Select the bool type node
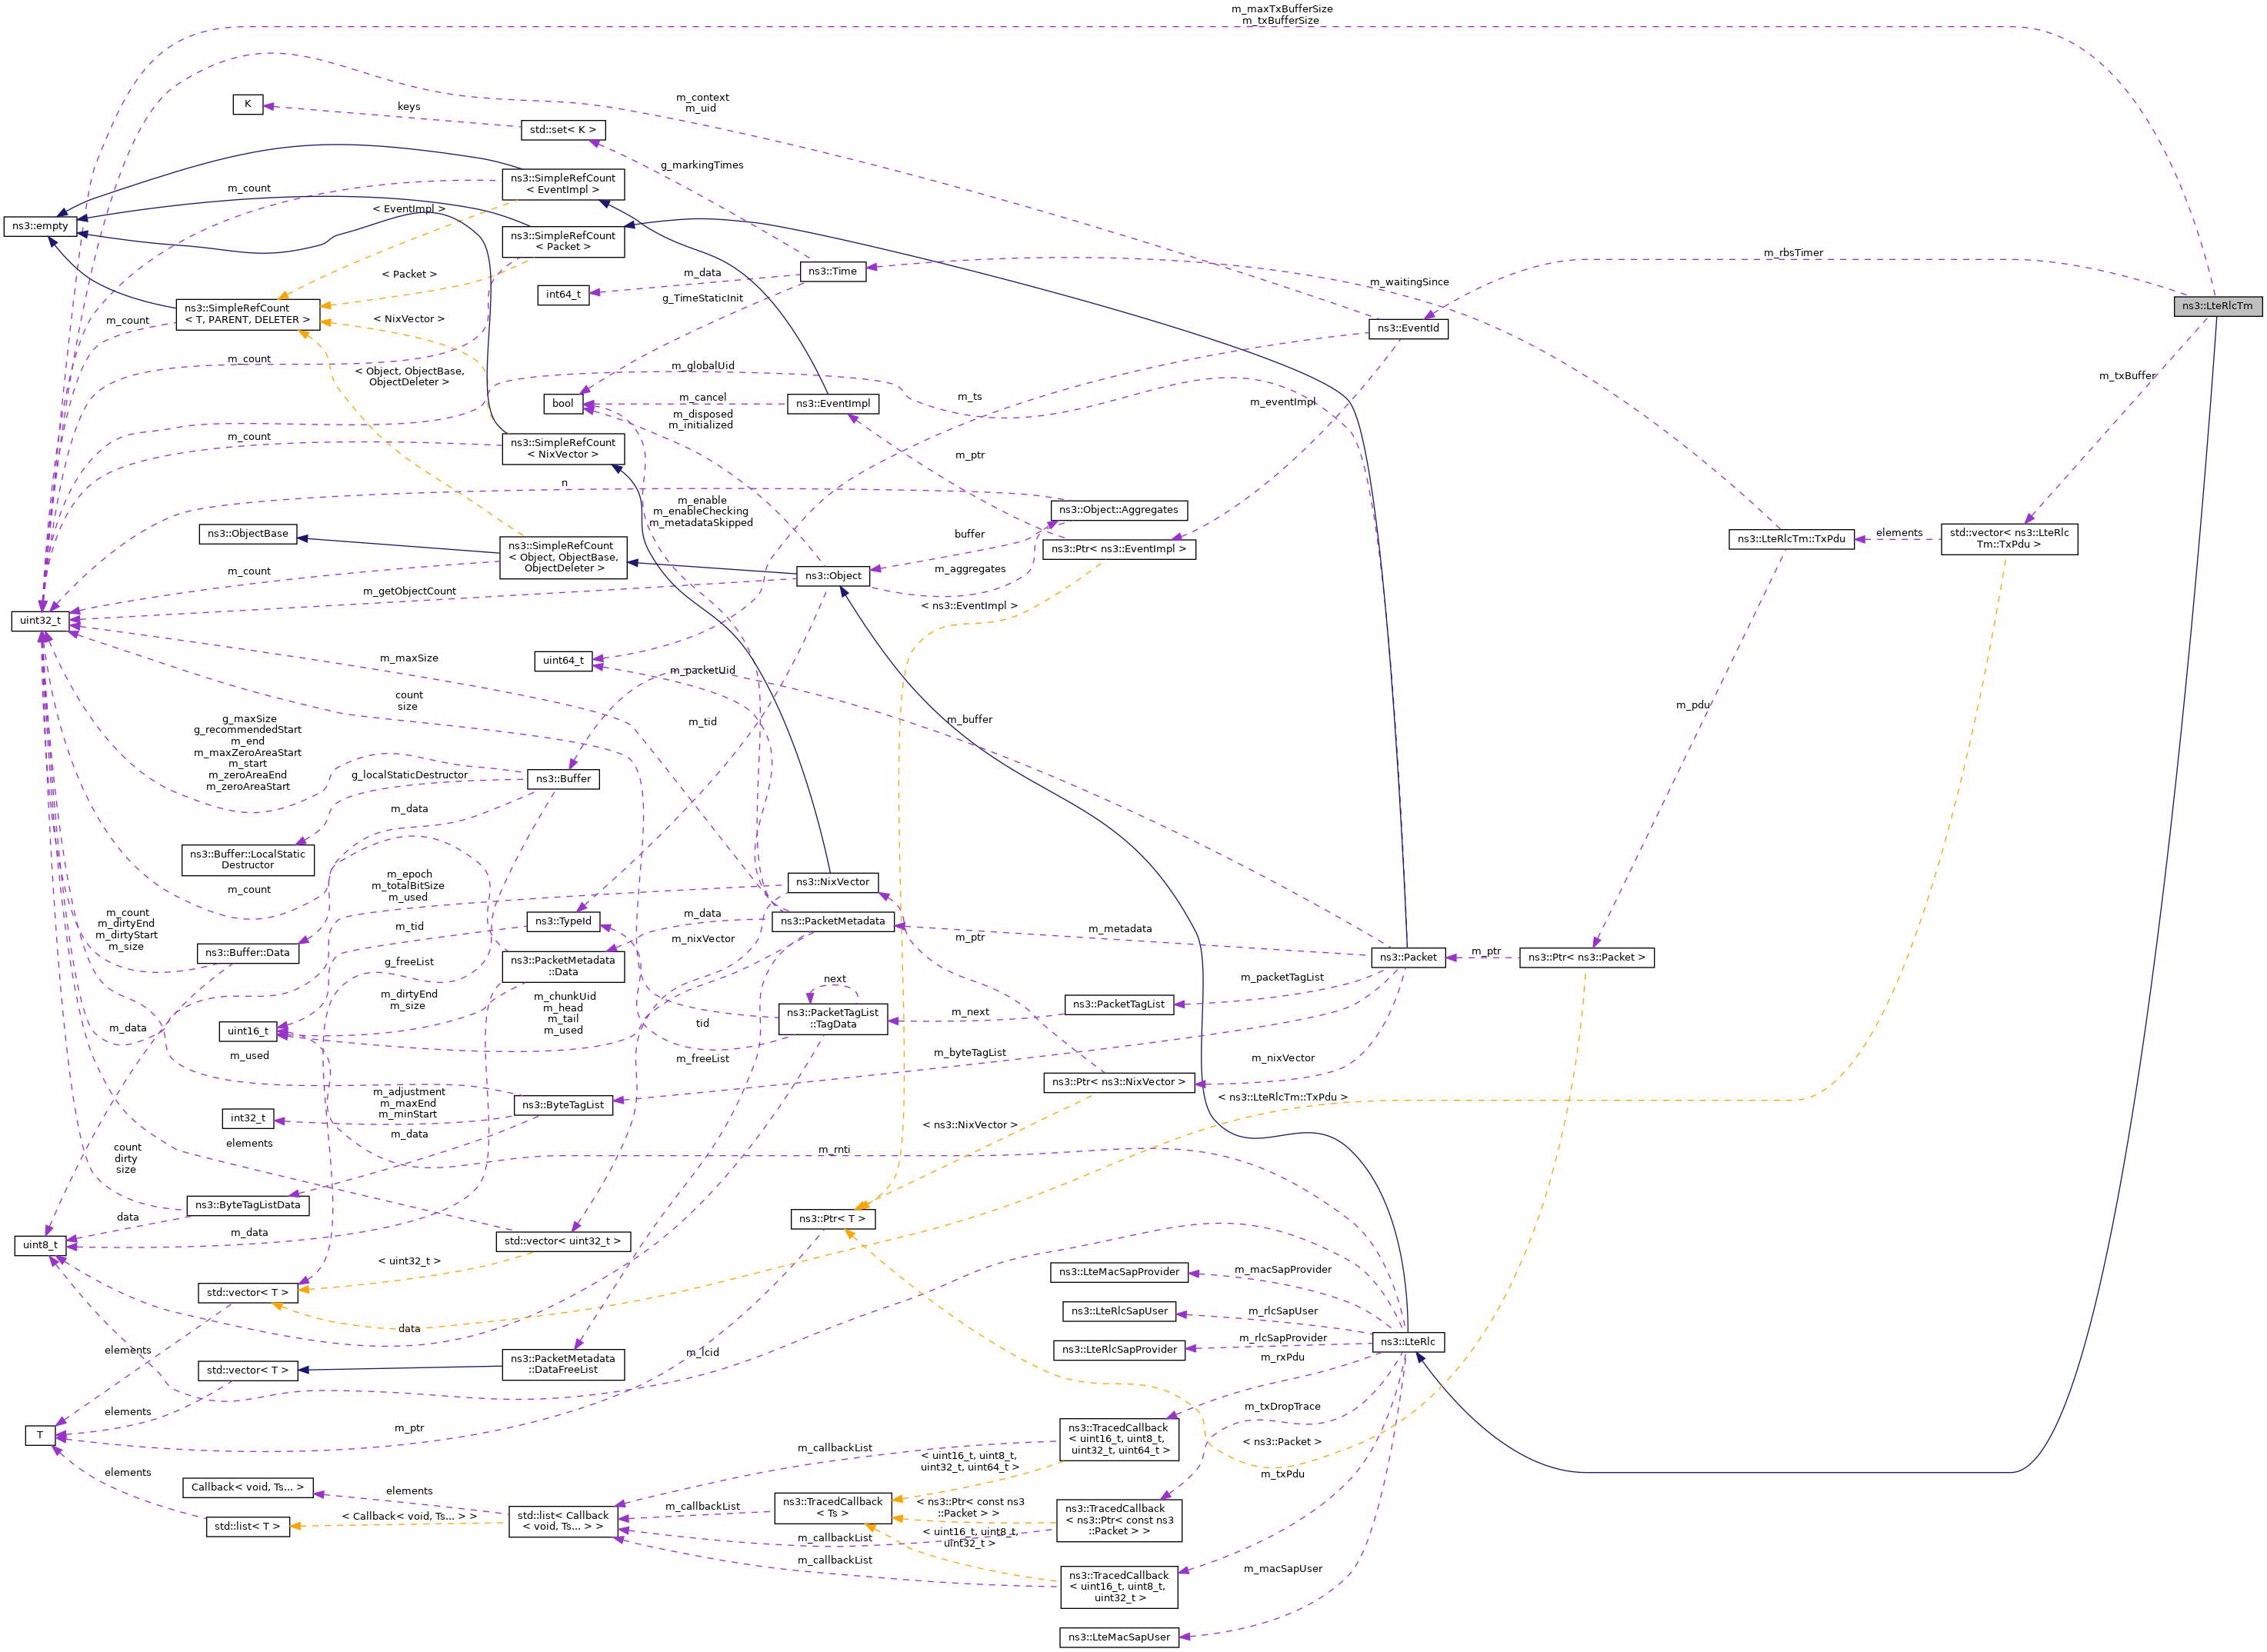Viewport: 2267px width, 1652px height. 563,403
